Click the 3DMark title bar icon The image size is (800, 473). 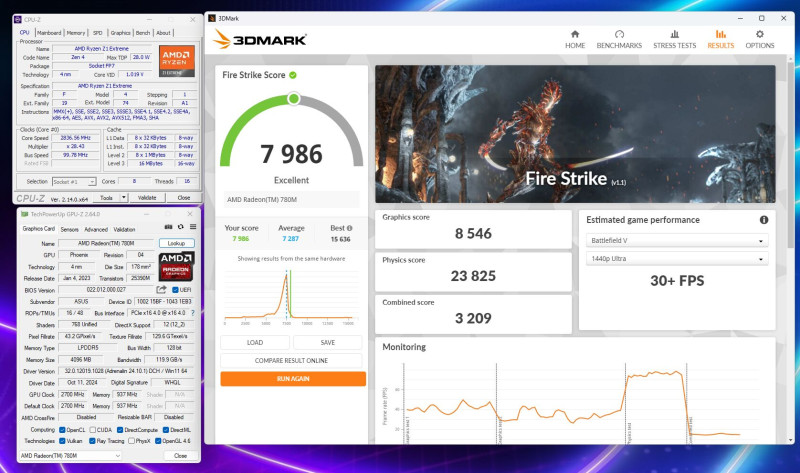[x=212, y=18]
